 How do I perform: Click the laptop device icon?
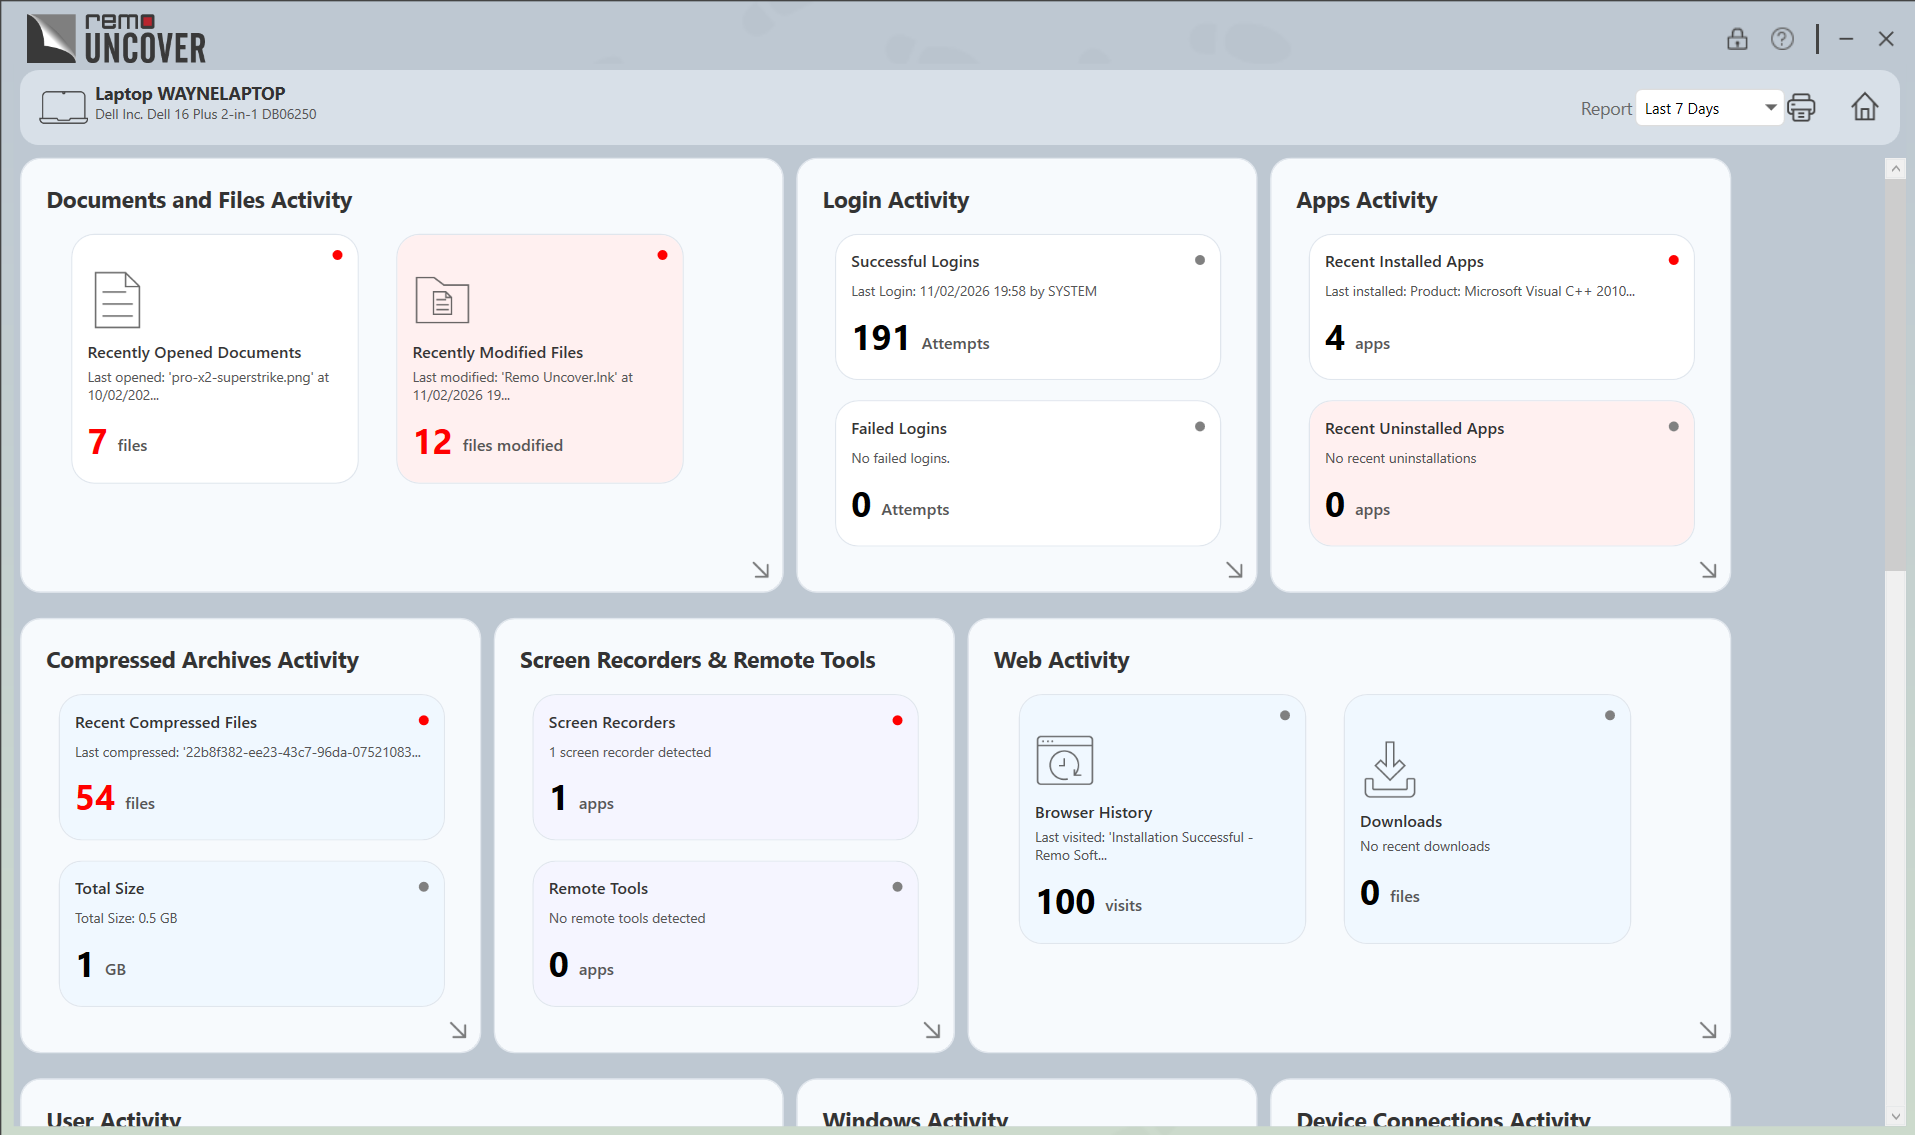(x=63, y=106)
